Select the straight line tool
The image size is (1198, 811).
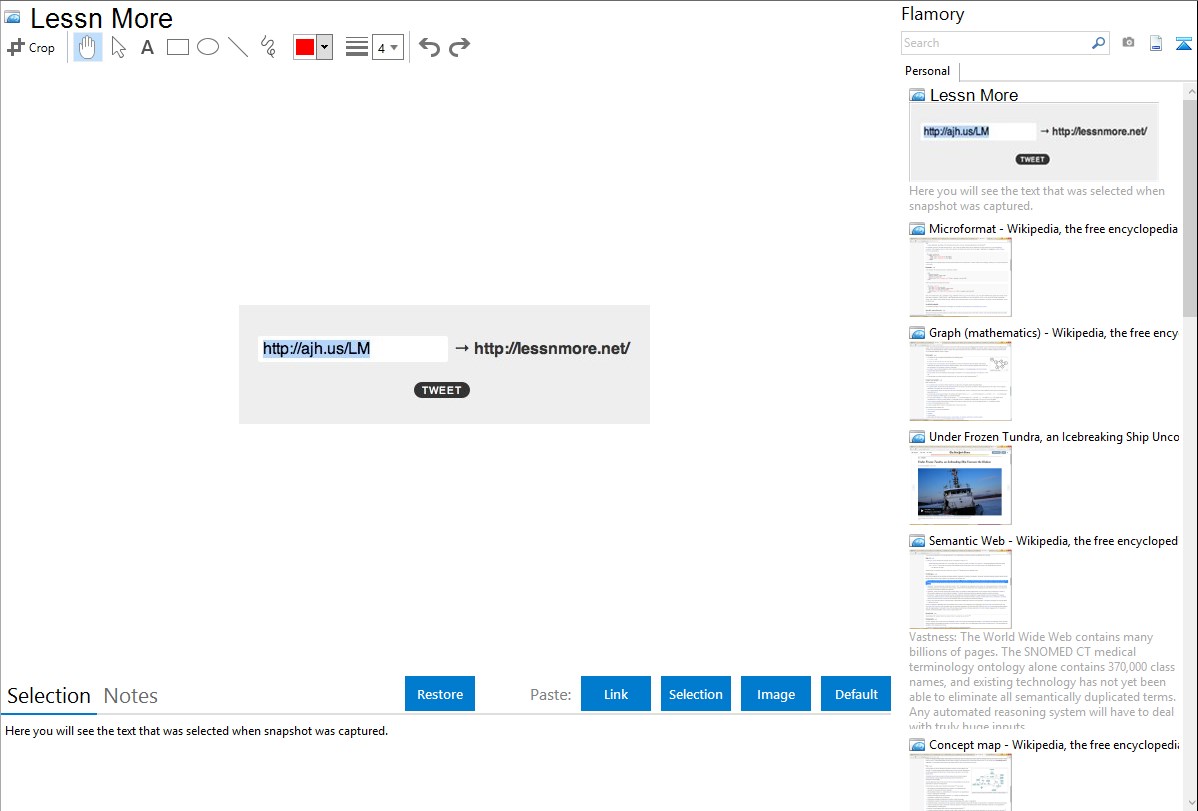(238, 47)
